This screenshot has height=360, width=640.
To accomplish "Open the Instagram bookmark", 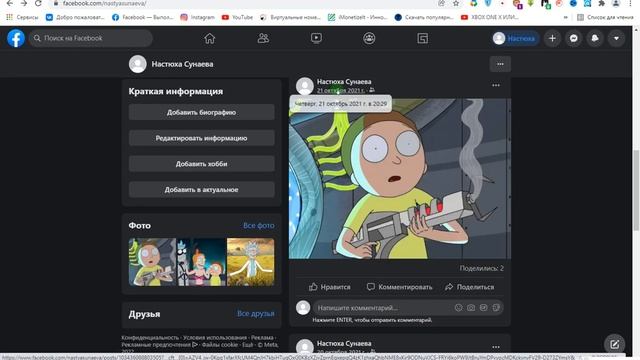I will (198, 17).
